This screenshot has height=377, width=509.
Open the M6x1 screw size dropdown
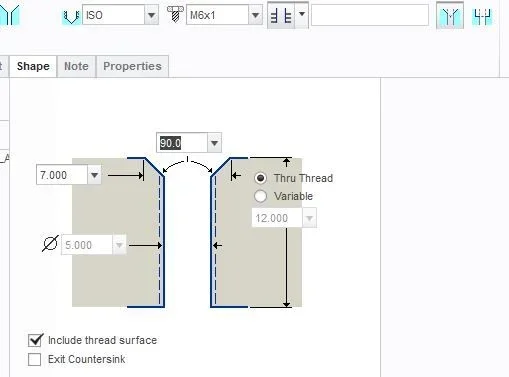(x=255, y=15)
